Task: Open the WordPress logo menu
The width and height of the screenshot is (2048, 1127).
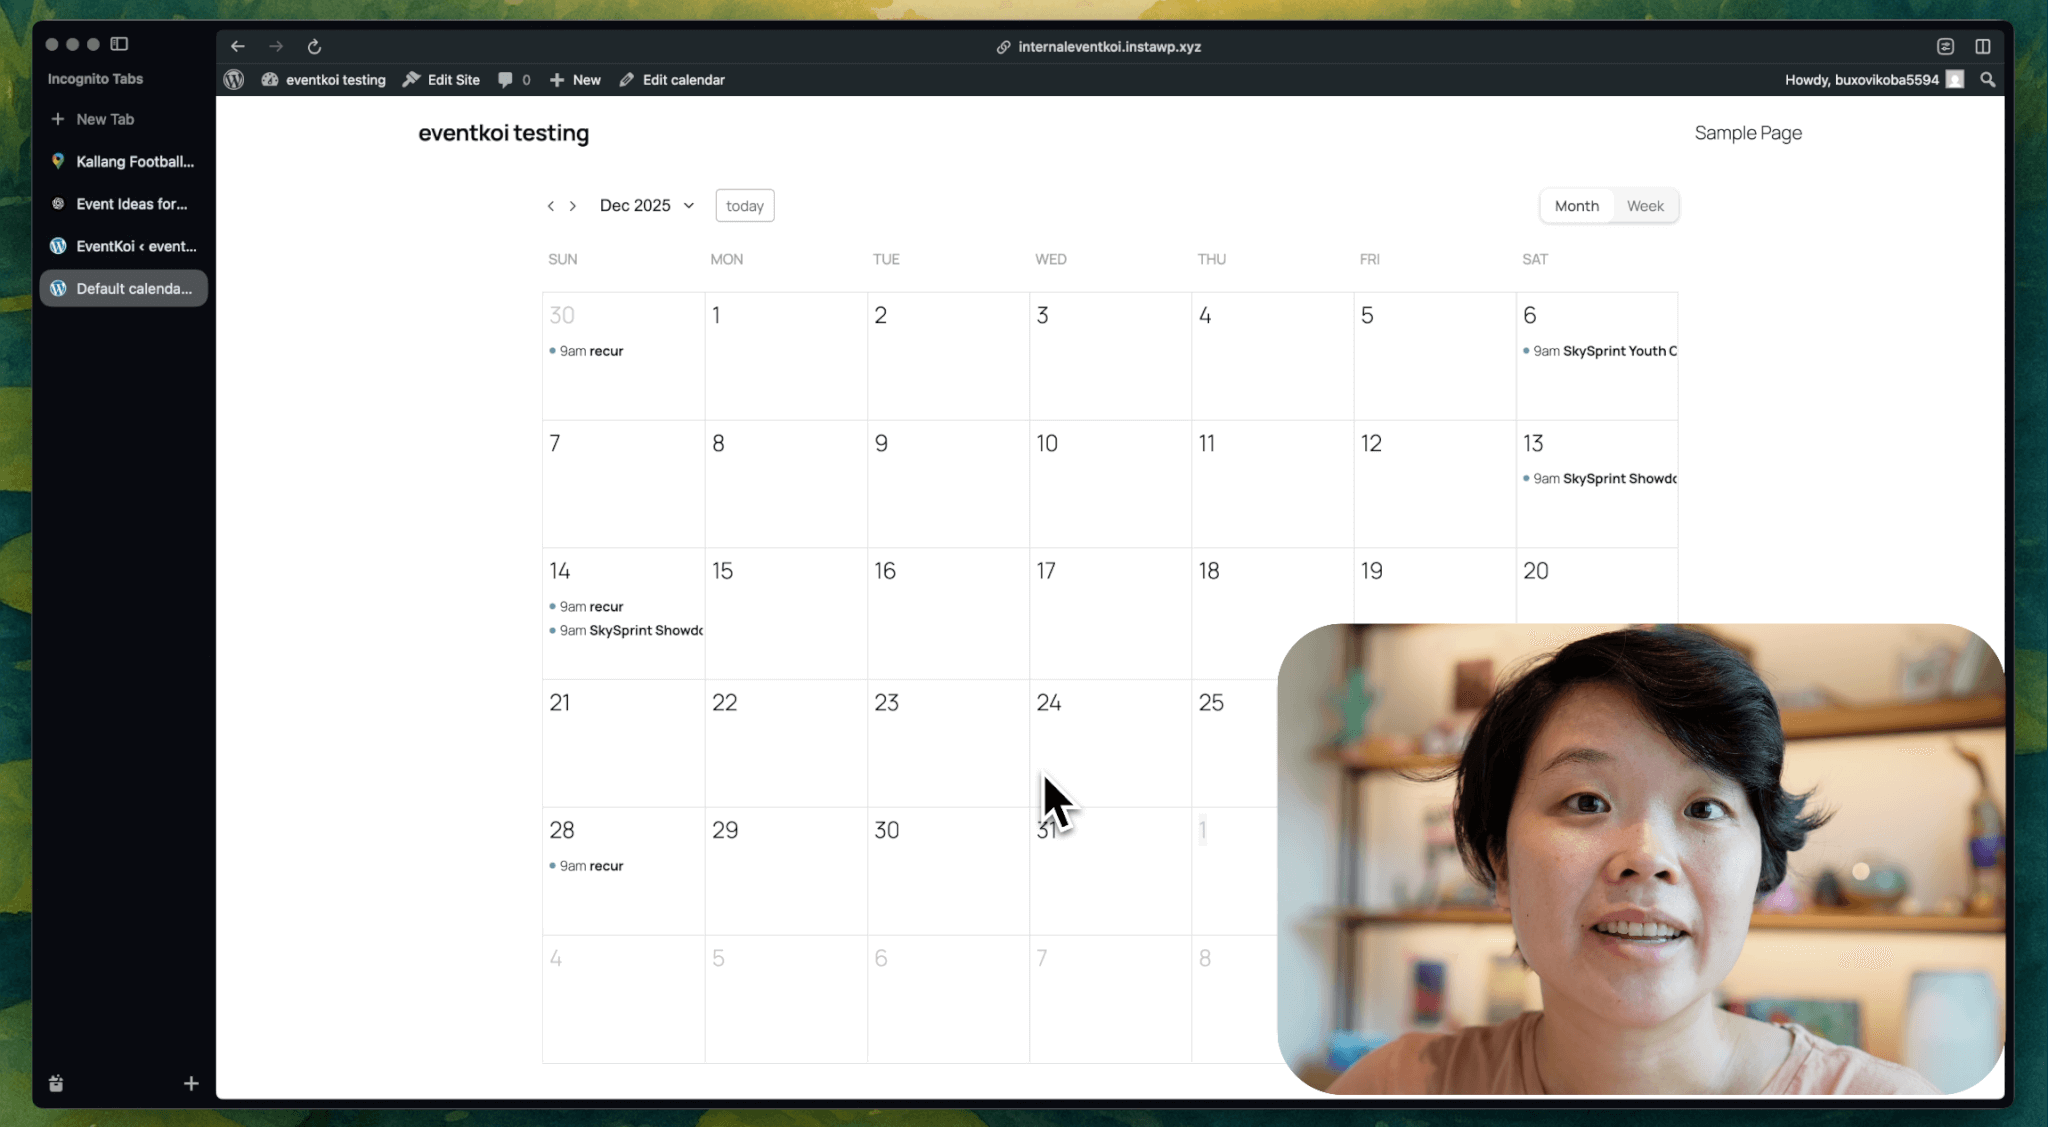Action: coord(234,79)
